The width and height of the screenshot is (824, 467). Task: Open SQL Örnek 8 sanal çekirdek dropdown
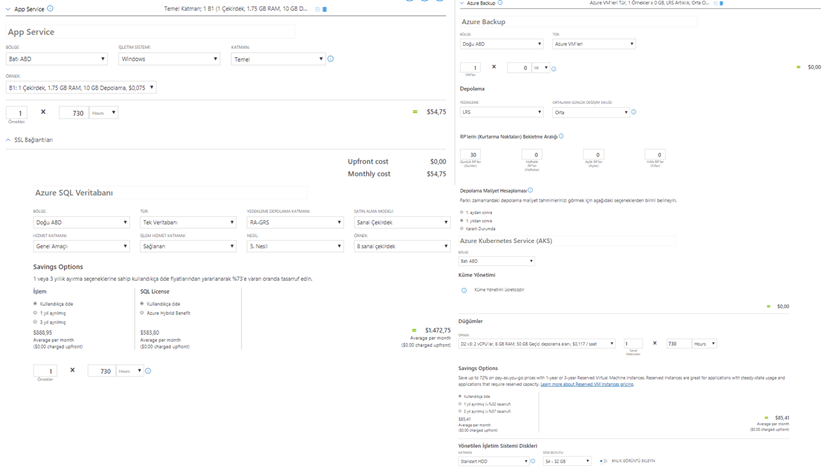[402, 246]
